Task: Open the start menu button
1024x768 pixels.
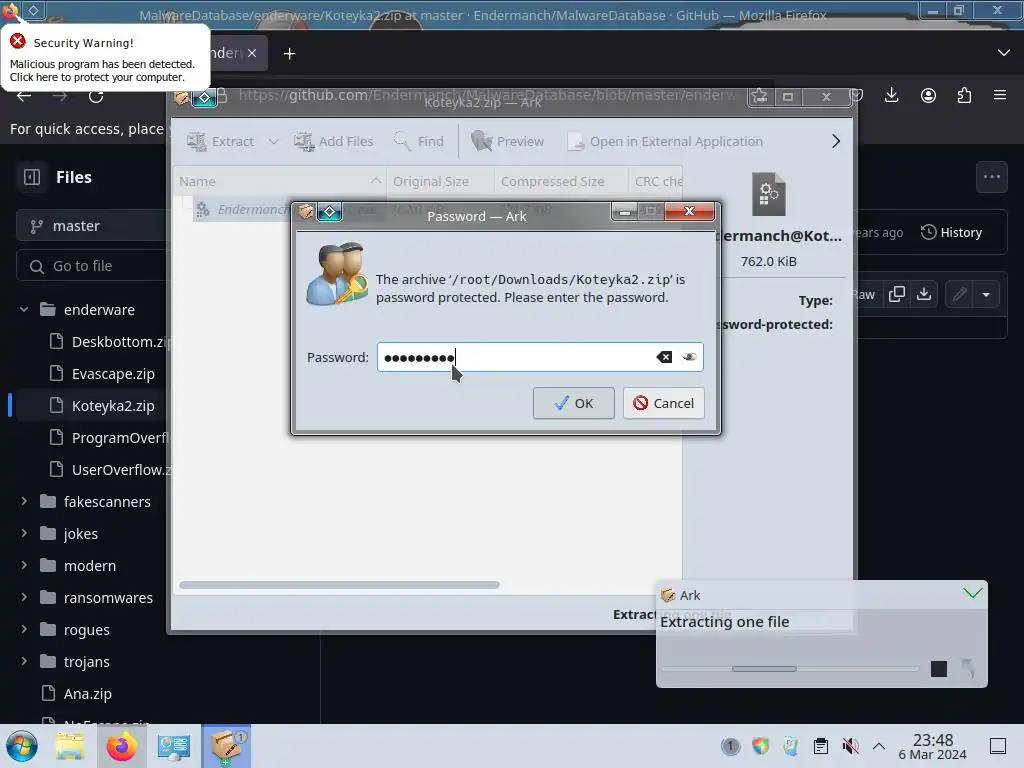Action: (x=22, y=746)
